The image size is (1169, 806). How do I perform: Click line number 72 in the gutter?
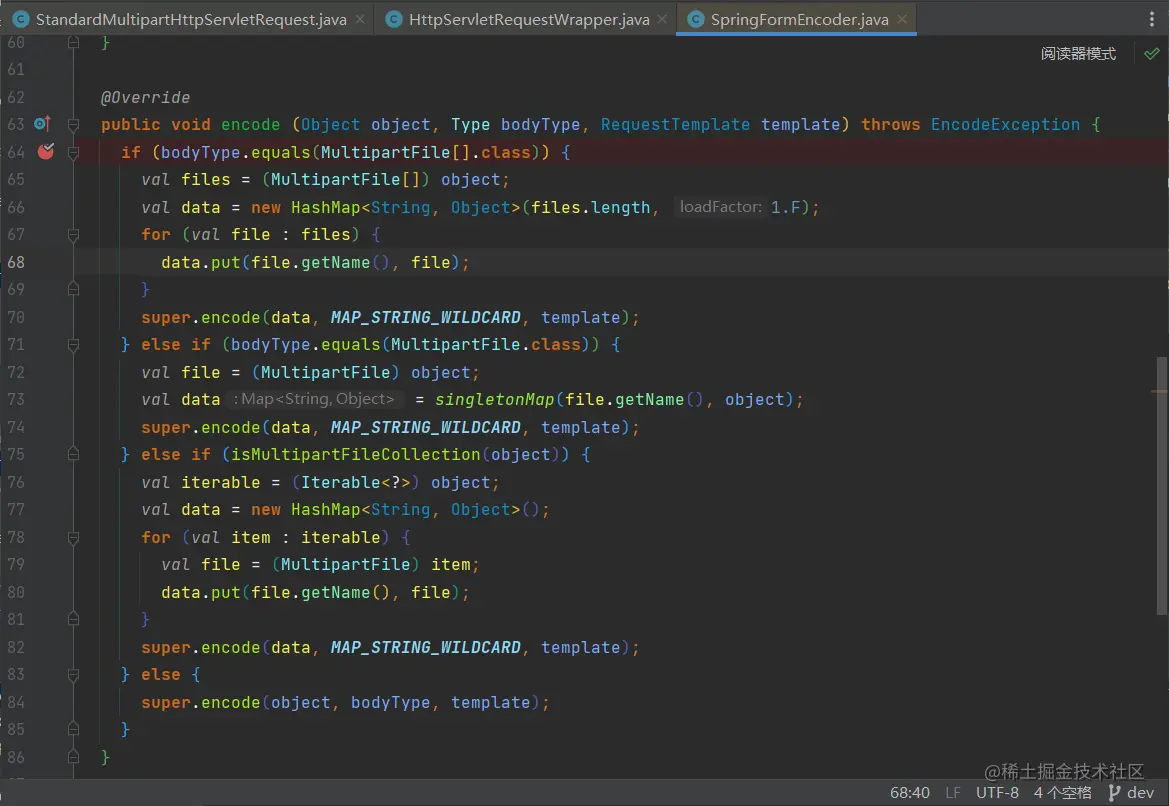16,372
